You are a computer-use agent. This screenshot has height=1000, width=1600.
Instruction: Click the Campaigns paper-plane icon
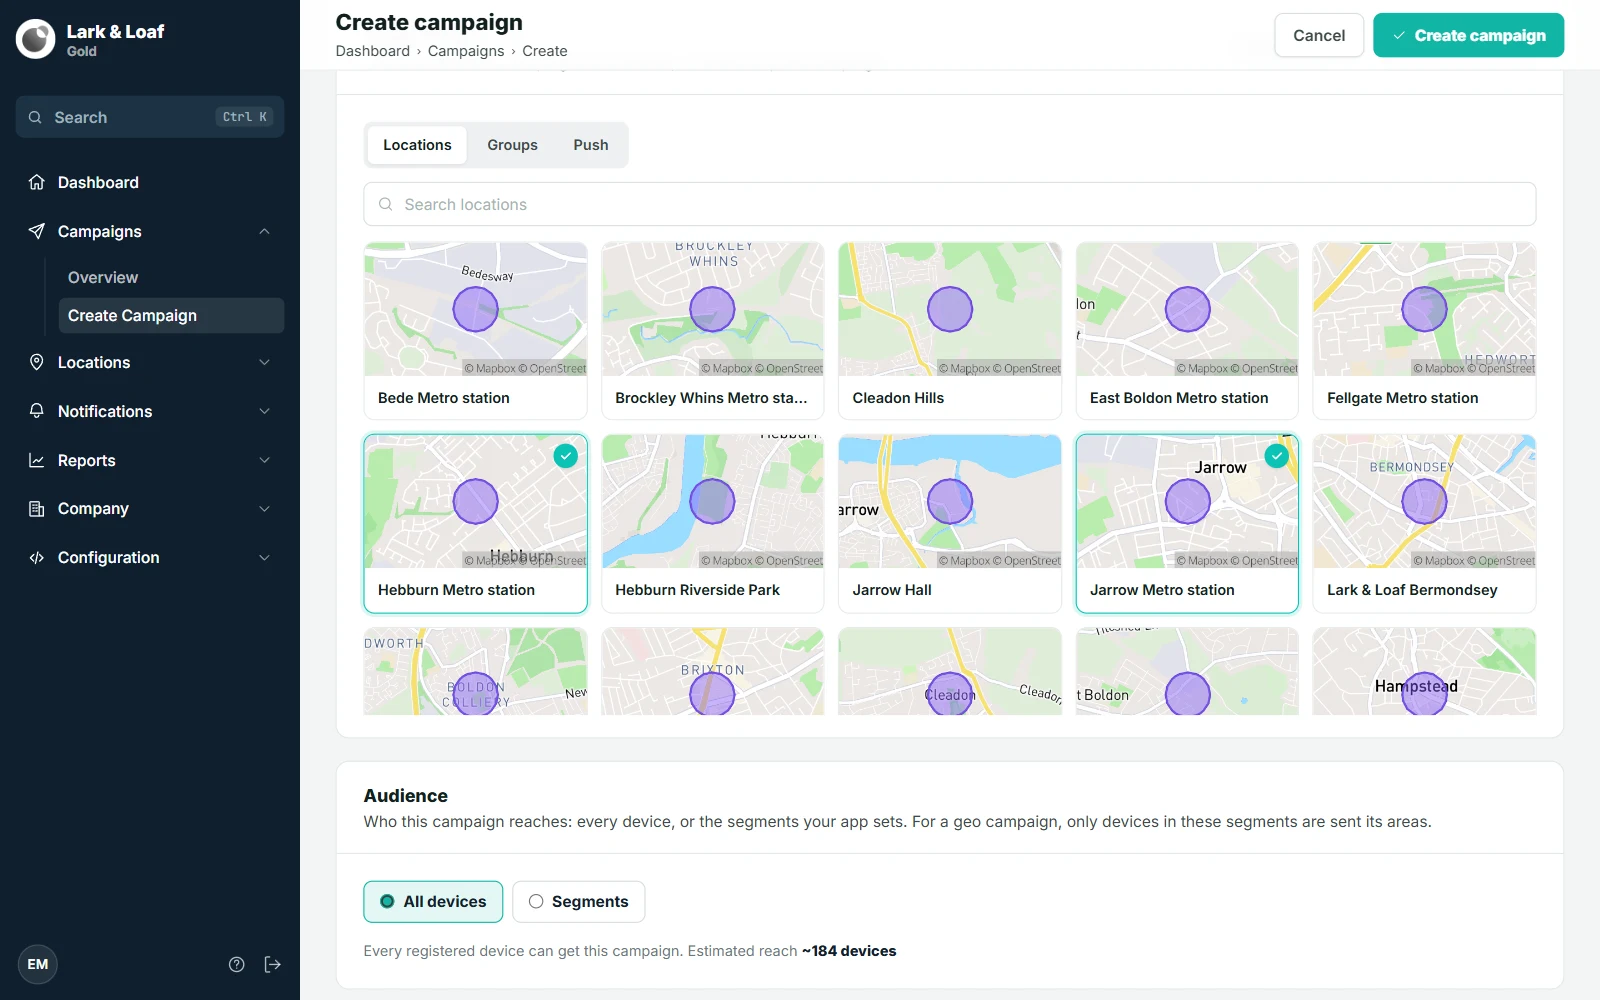pos(37,231)
